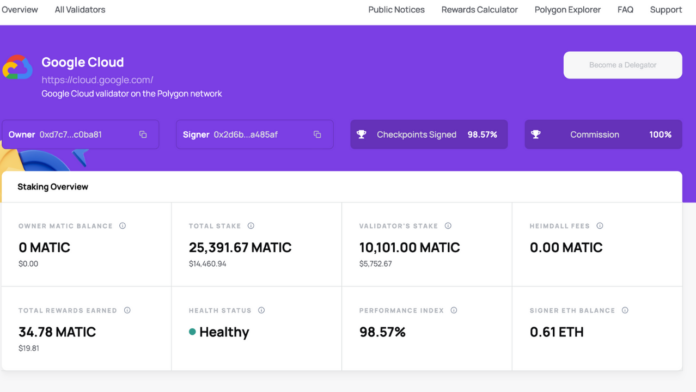The height and width of the screenshot is (392, 696).
Task: Show info for Signer ETH Balance
Action: [625, 310]
